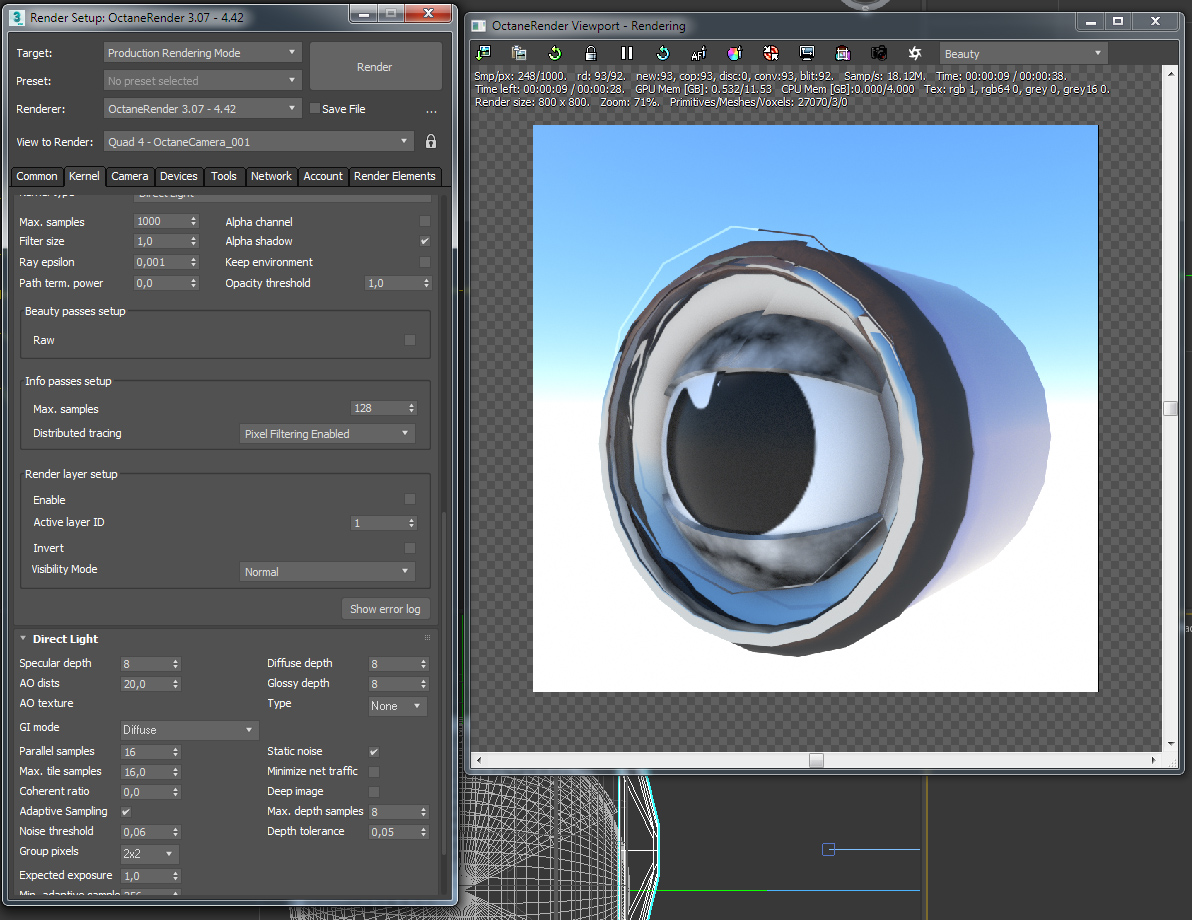The height and width of the screenshot is (920, 1192).
Task: Toggle the render region crop icon
Action: 842,53
